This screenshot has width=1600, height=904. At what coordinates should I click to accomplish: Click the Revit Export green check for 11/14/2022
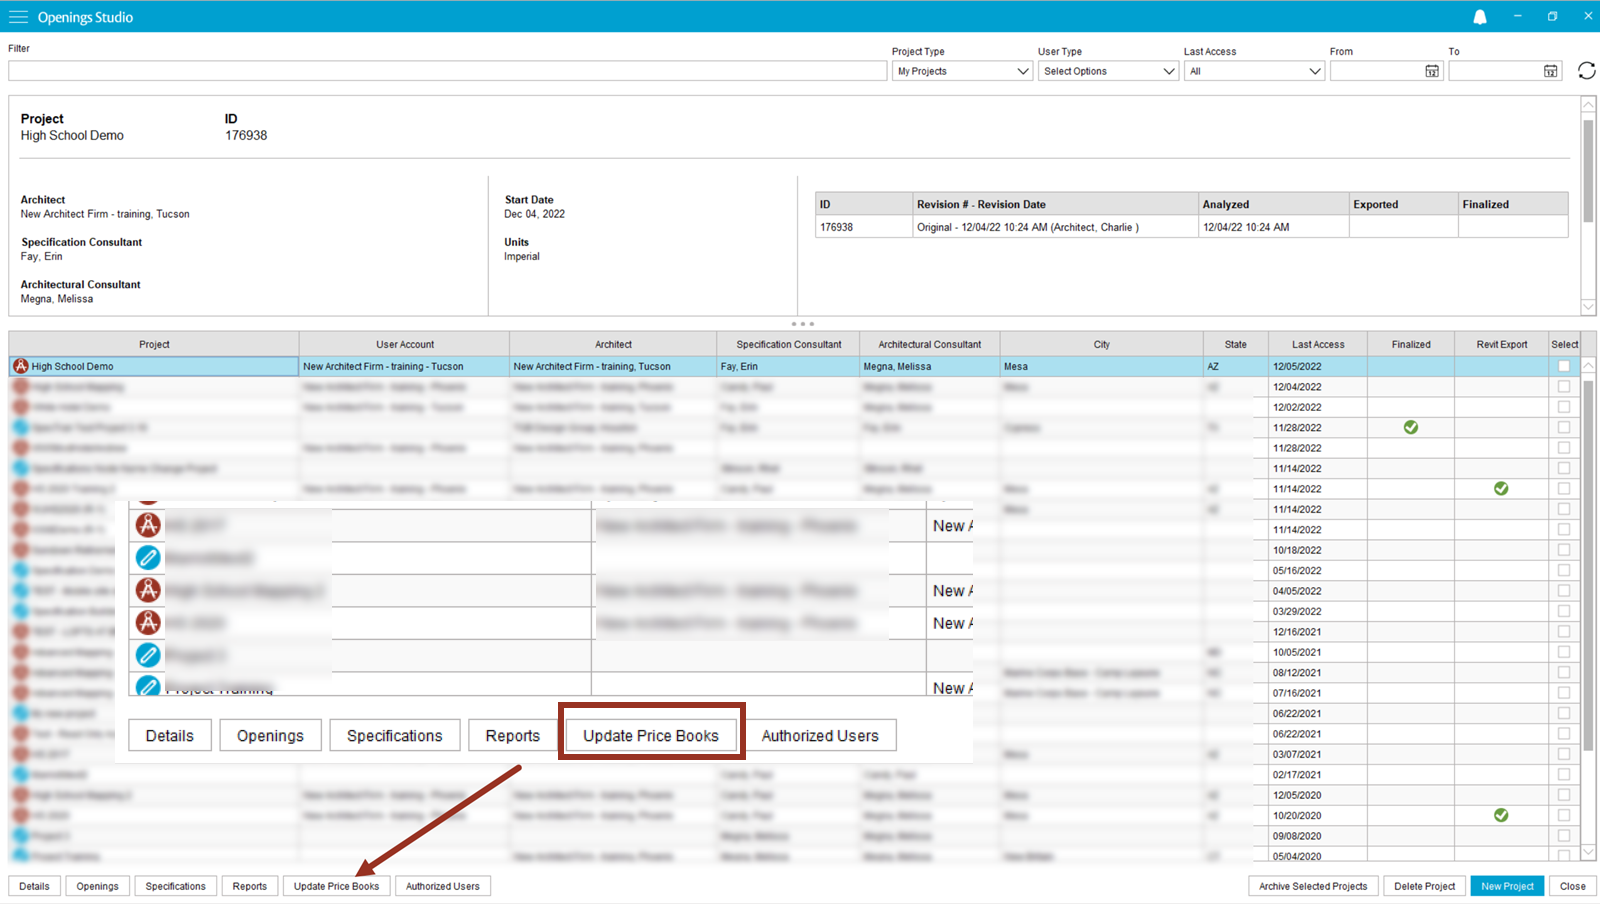(x=1501, y=488)
